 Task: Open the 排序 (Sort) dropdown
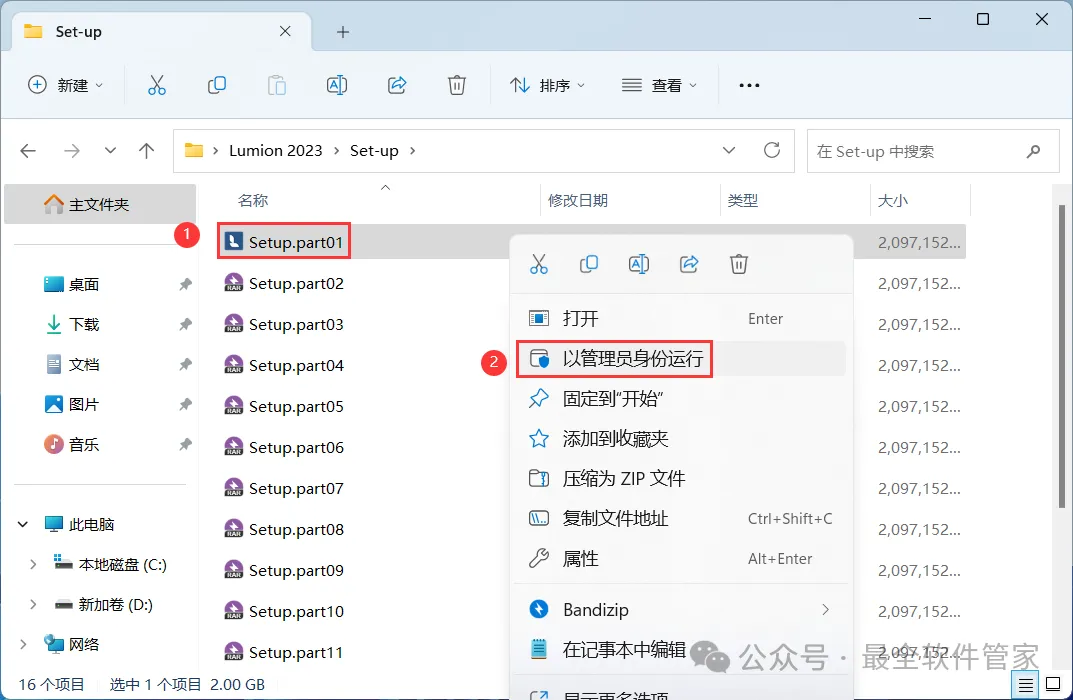click(547, 85)
